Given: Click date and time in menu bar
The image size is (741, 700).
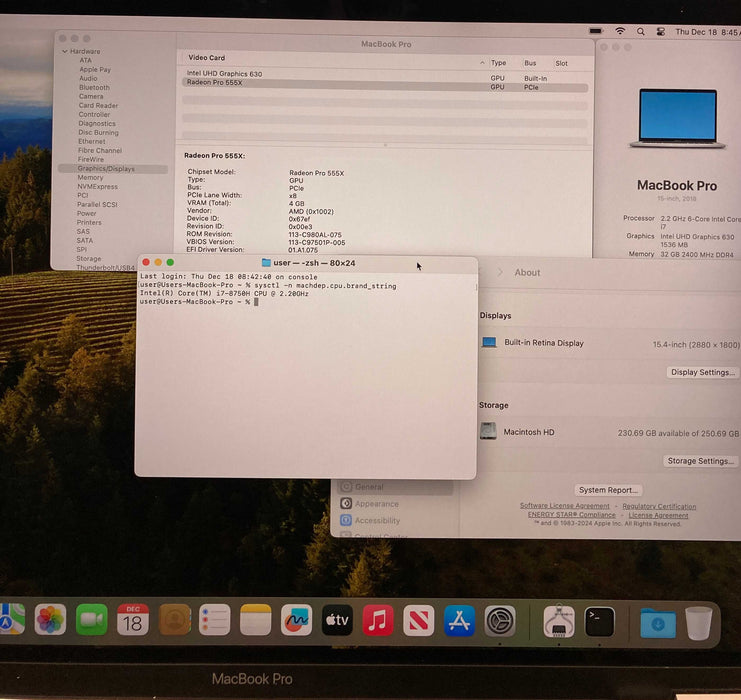Looking at the screenshot, I should point(707,32).
